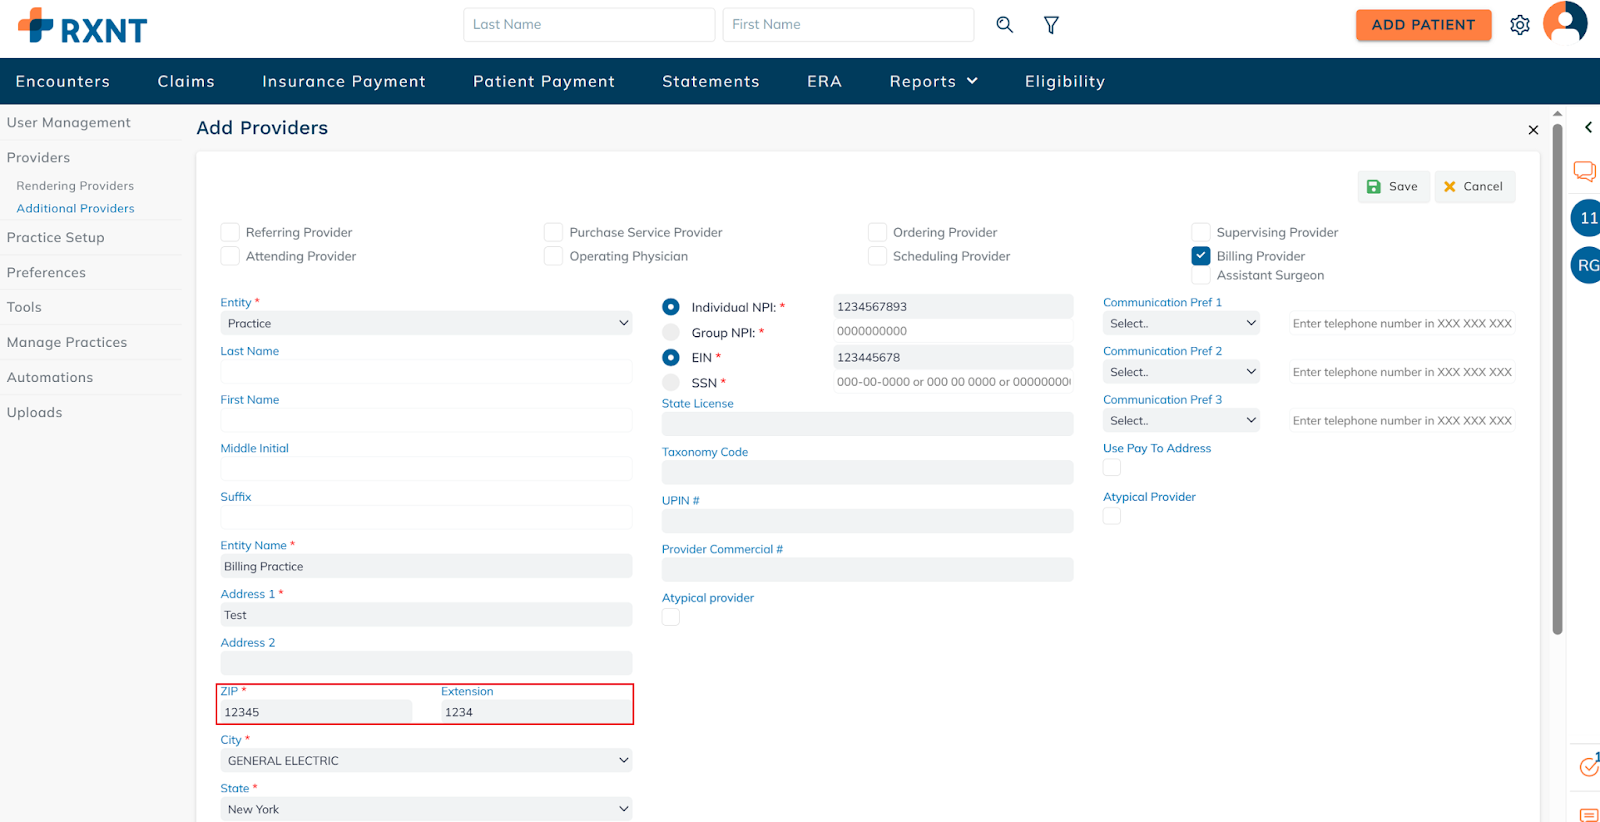Open the settings gear icon
This screenshot has width=1600, height=822.
click(x=1519, y=25)
